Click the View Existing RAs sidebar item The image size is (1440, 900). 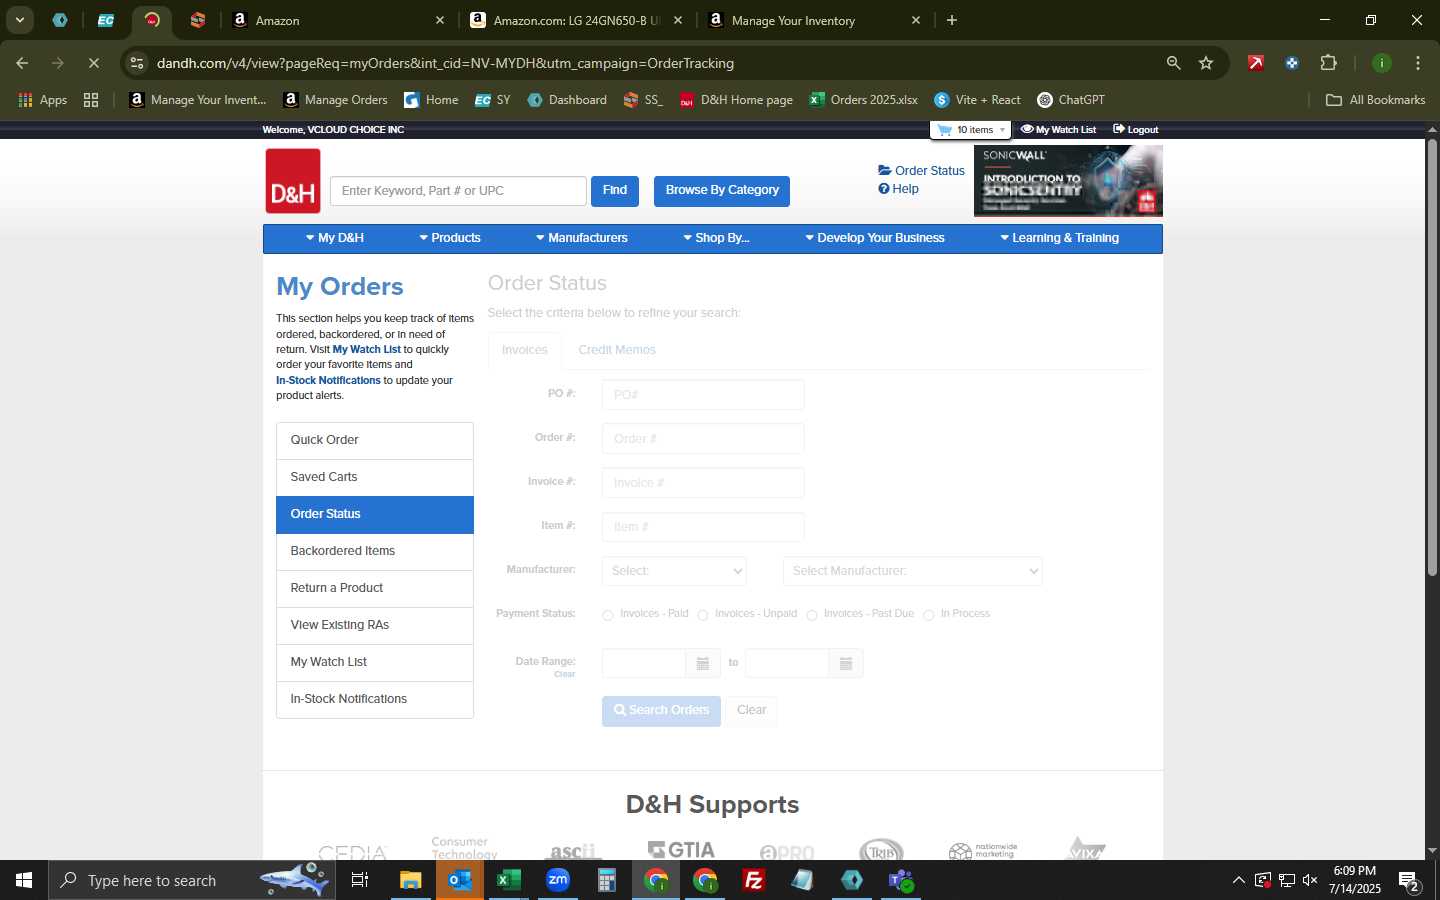point(375,626)
